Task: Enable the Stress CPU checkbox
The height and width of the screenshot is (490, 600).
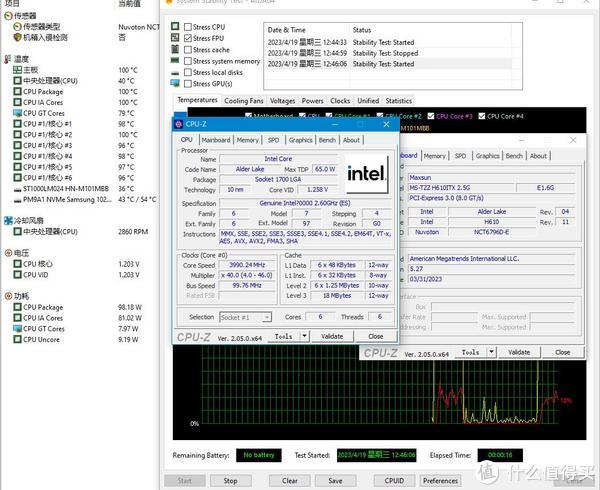Action: coord(188,27)
